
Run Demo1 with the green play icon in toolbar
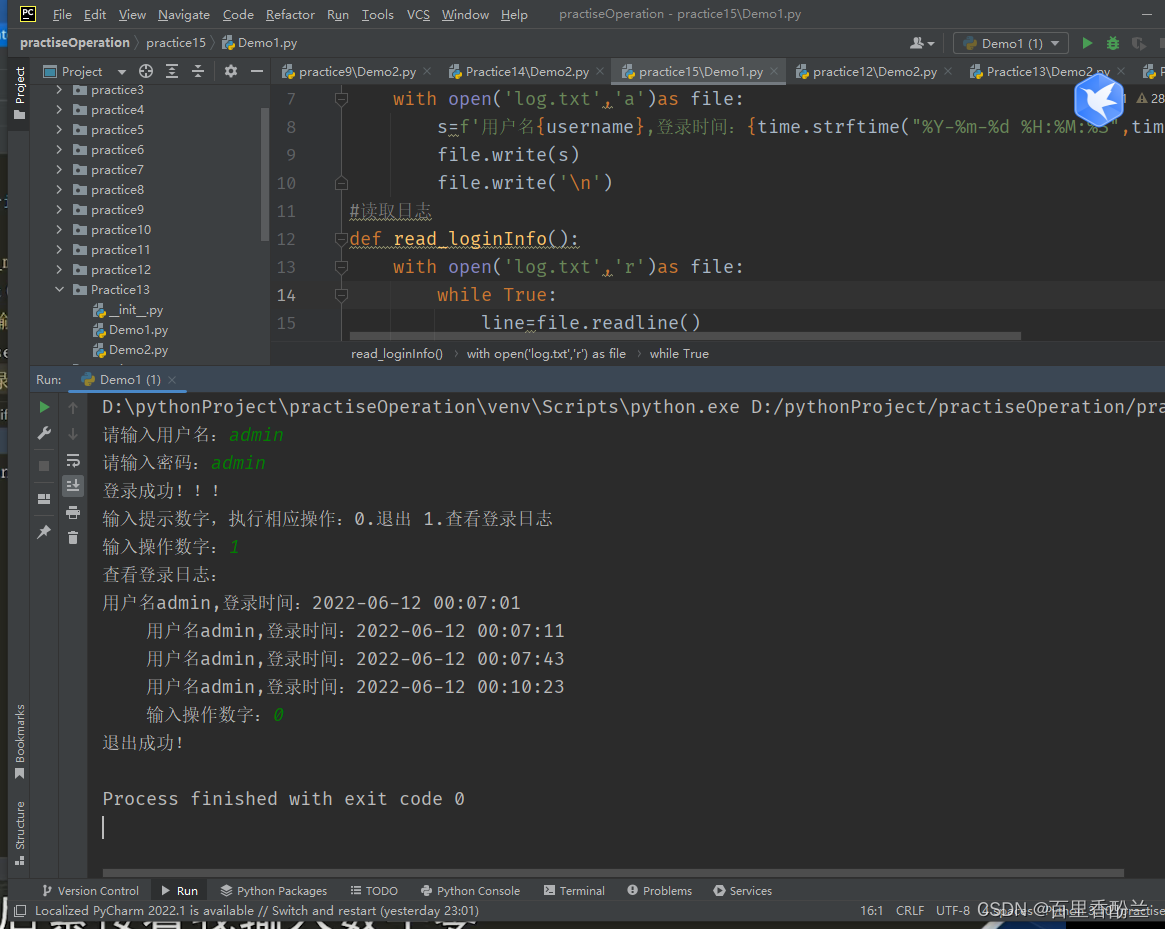(1087, 43)
